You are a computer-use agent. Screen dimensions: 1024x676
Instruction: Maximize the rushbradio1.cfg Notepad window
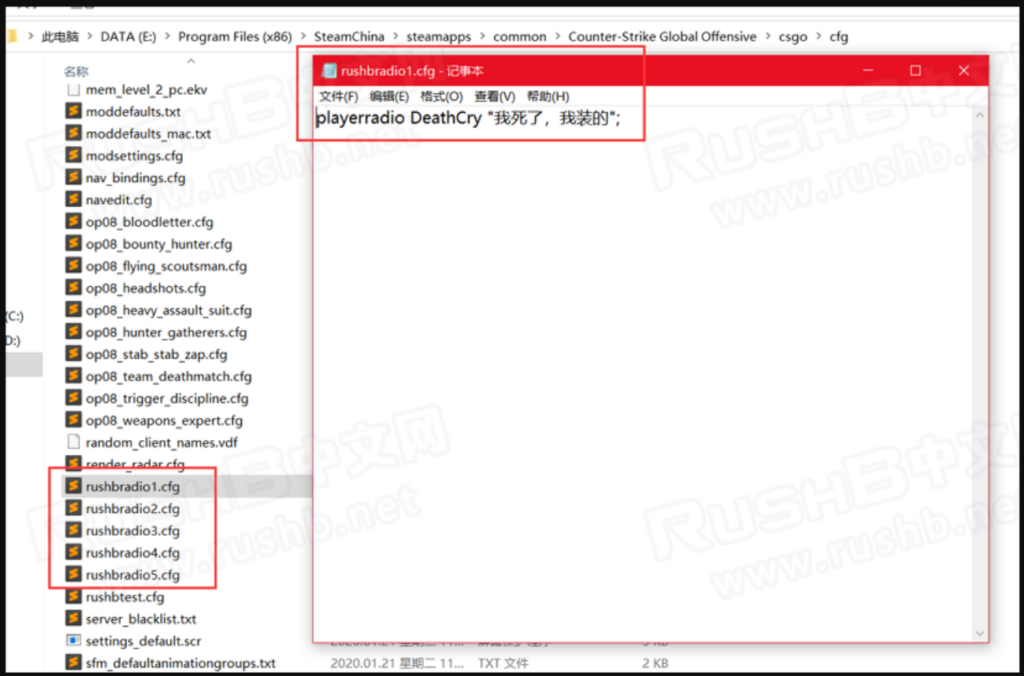tap(916, 71)
